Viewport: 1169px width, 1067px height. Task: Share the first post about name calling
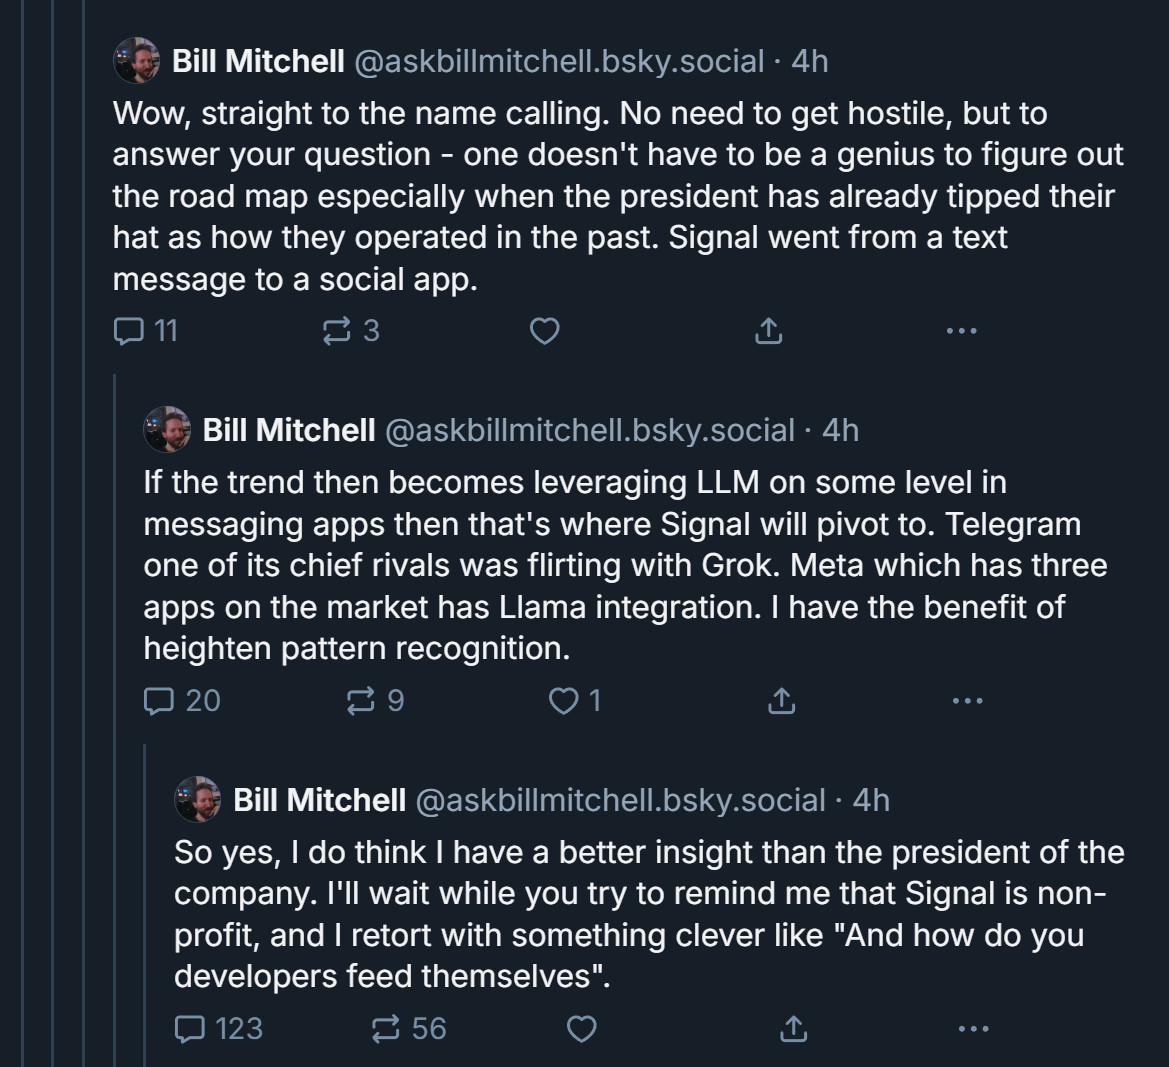pos(767,331)
